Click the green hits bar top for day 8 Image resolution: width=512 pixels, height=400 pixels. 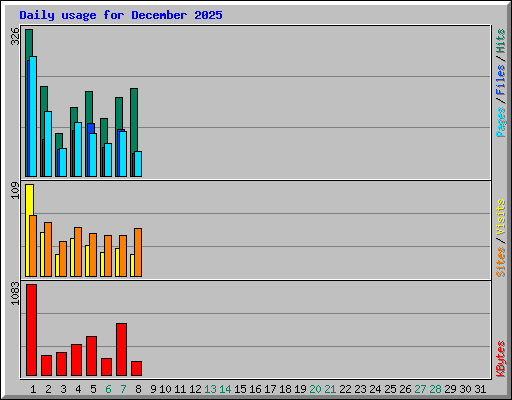[134, 120]
